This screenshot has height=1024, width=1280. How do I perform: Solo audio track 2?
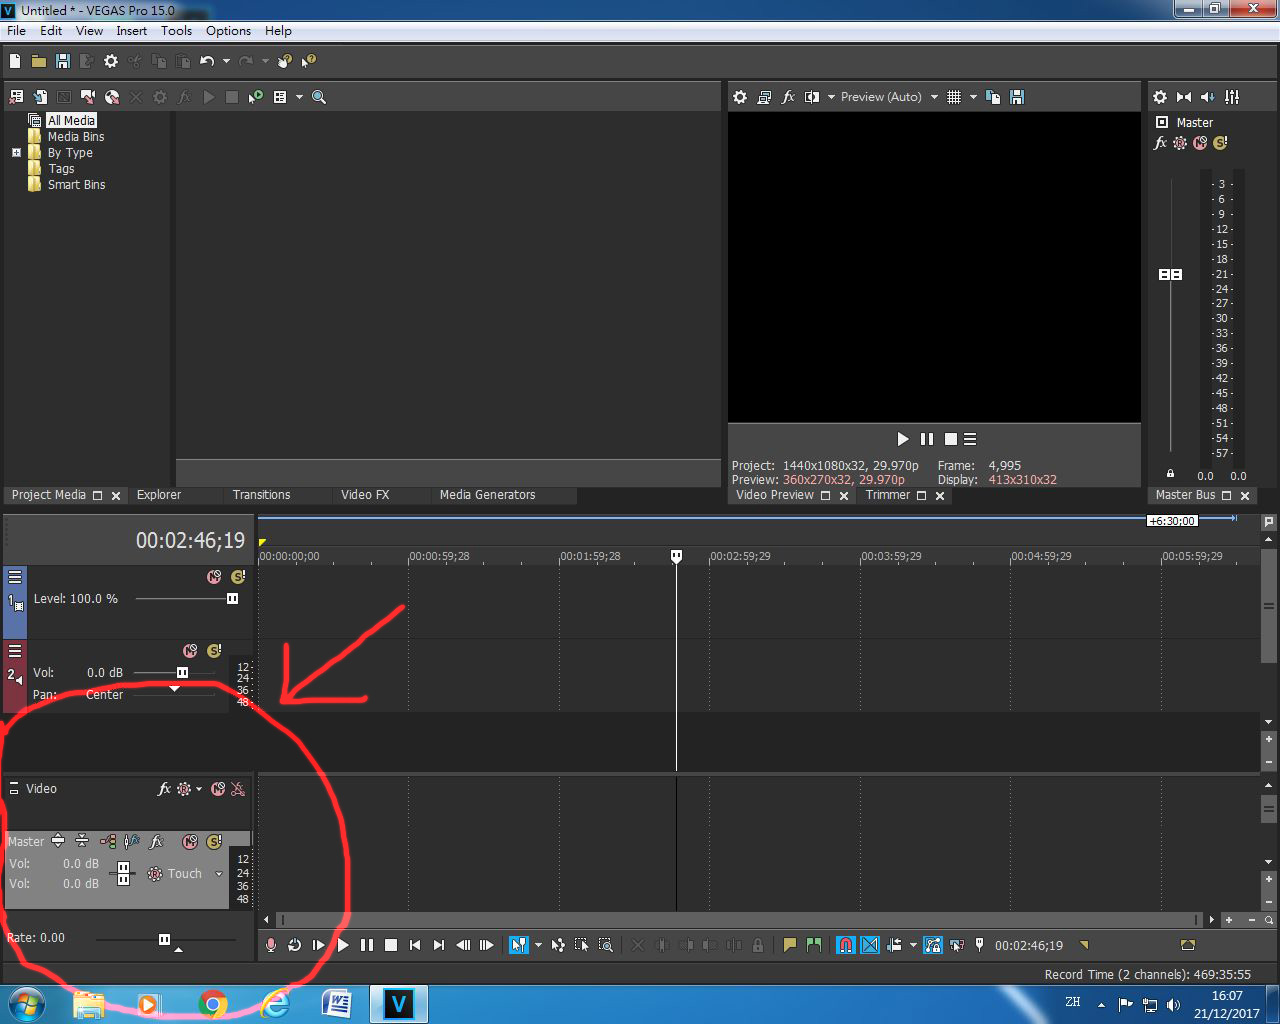coord(214,651)
